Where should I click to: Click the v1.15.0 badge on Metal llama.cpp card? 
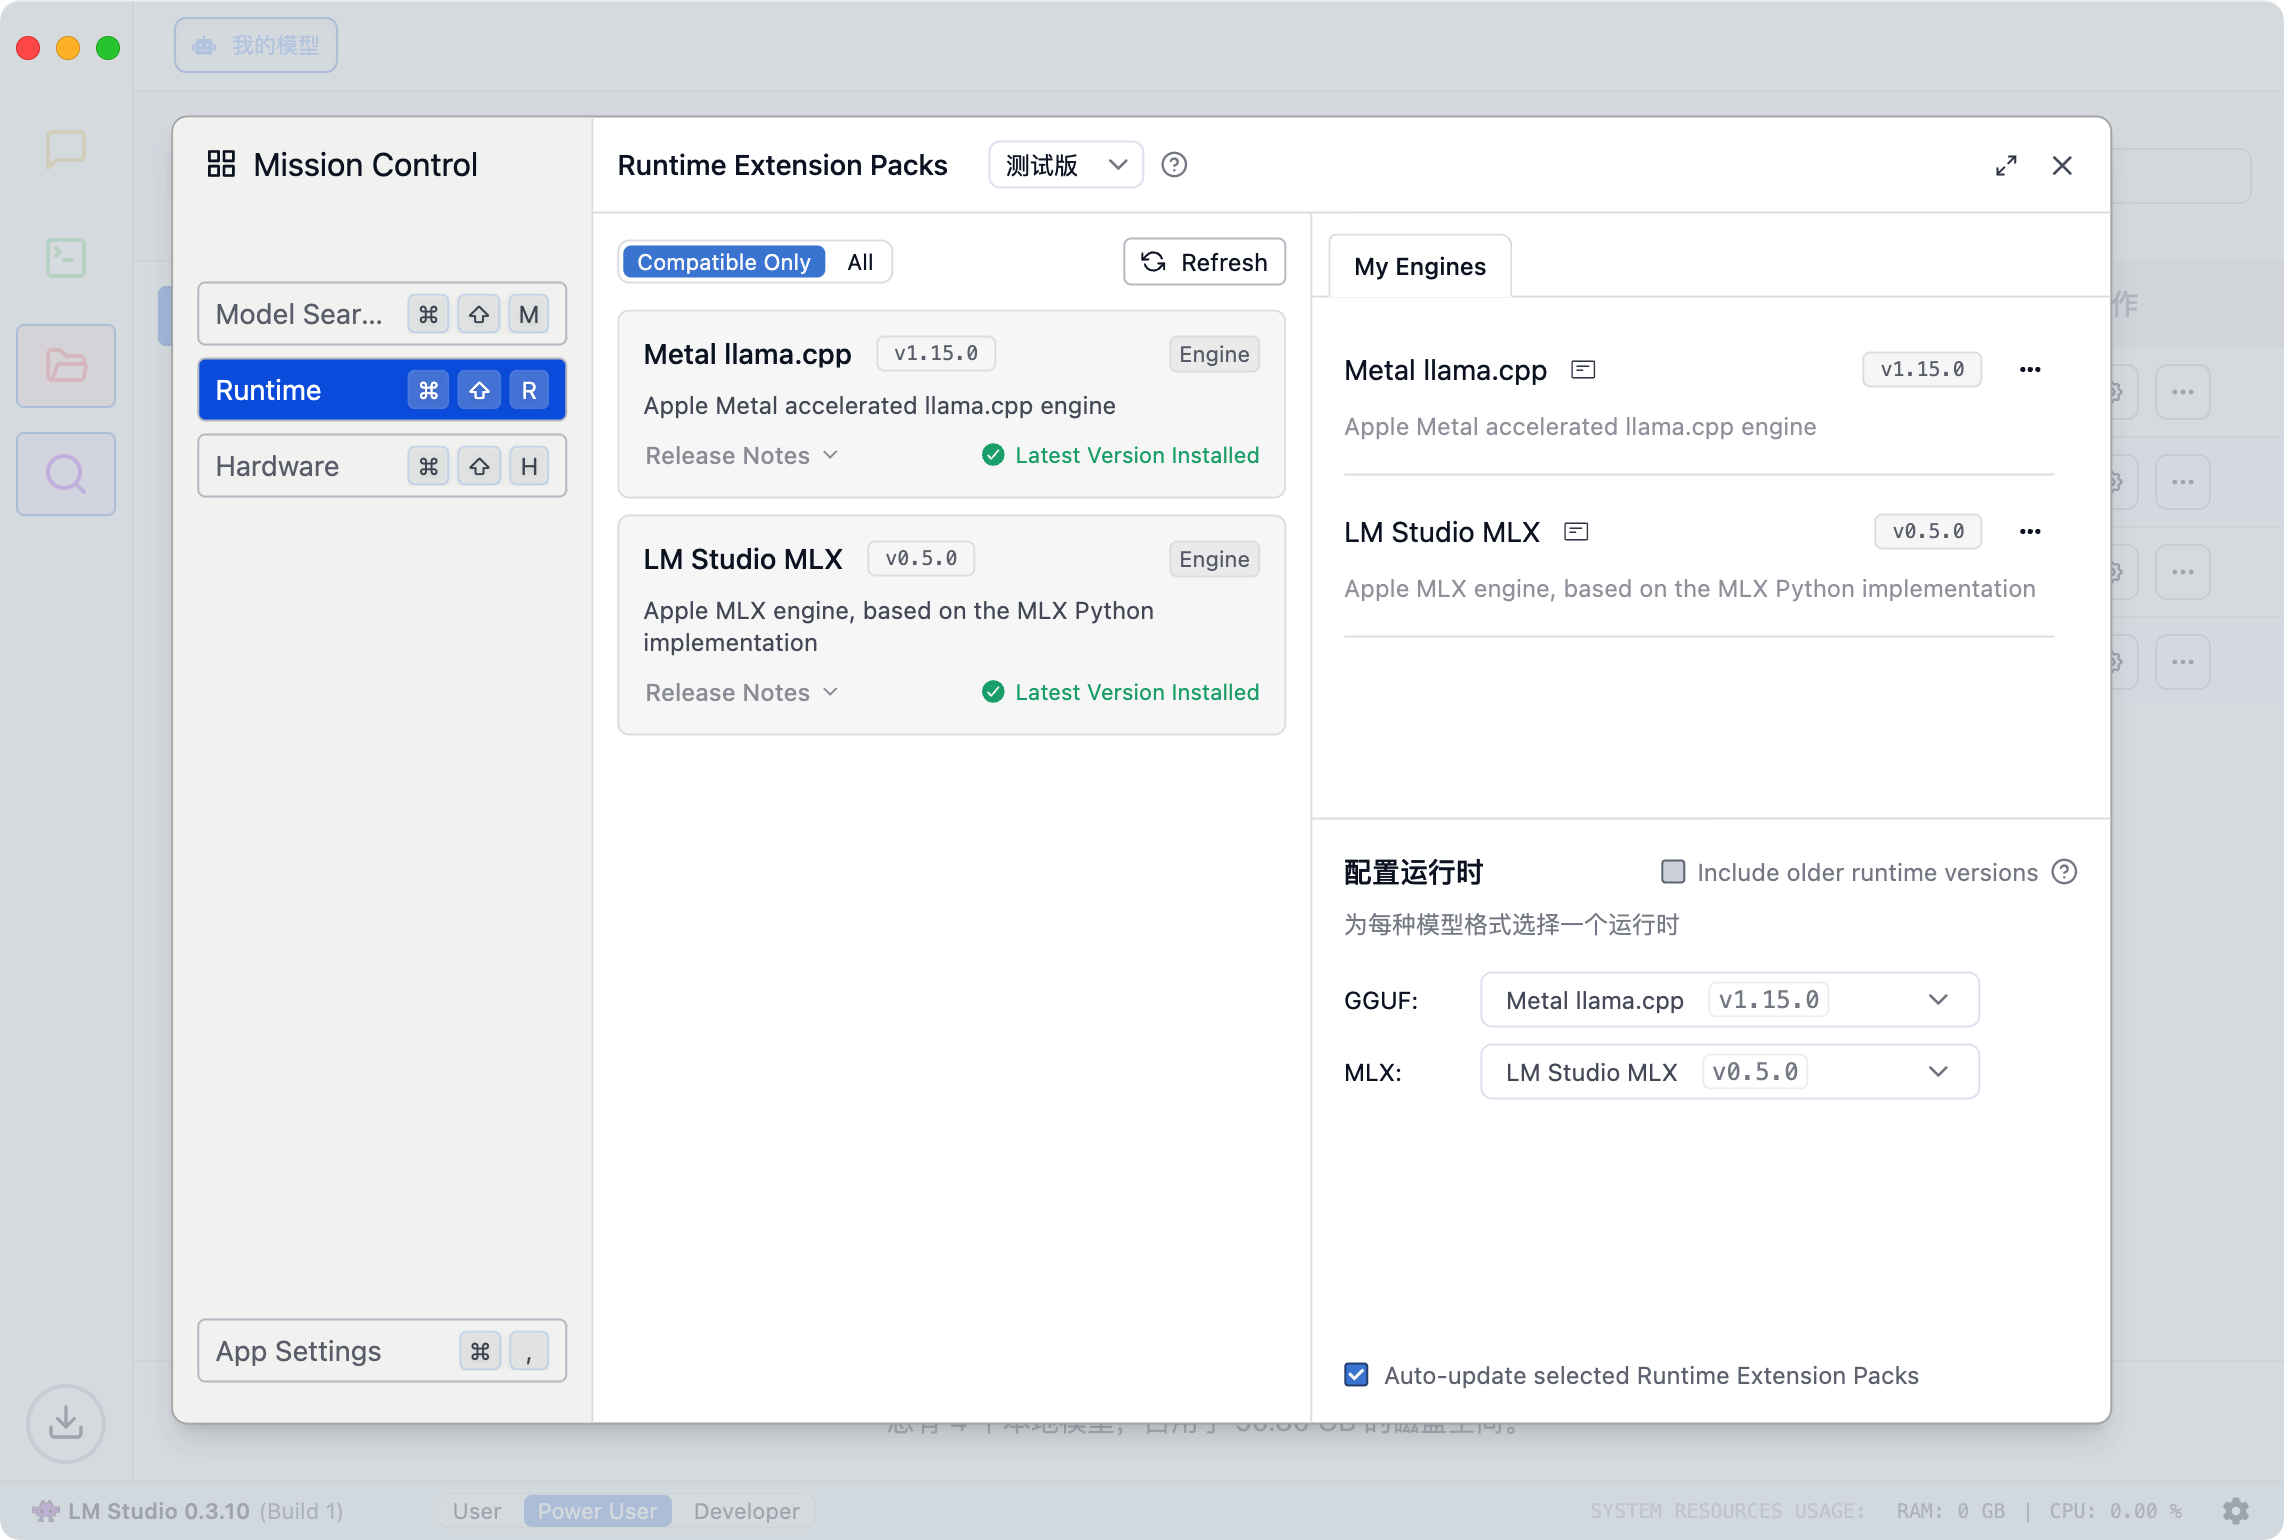[936, 353]
